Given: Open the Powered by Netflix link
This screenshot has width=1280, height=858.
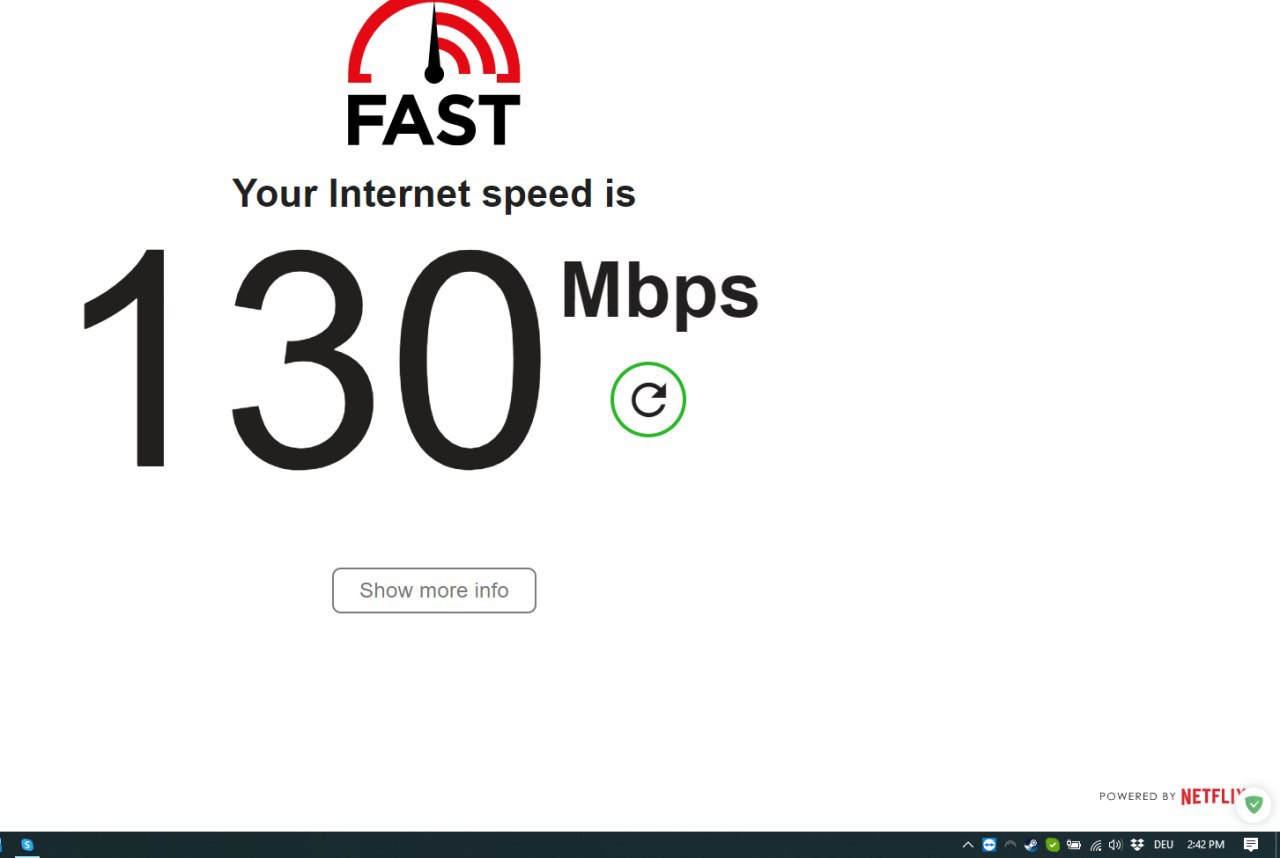Looking at the screenshot, I should (x=1170, y=796).
